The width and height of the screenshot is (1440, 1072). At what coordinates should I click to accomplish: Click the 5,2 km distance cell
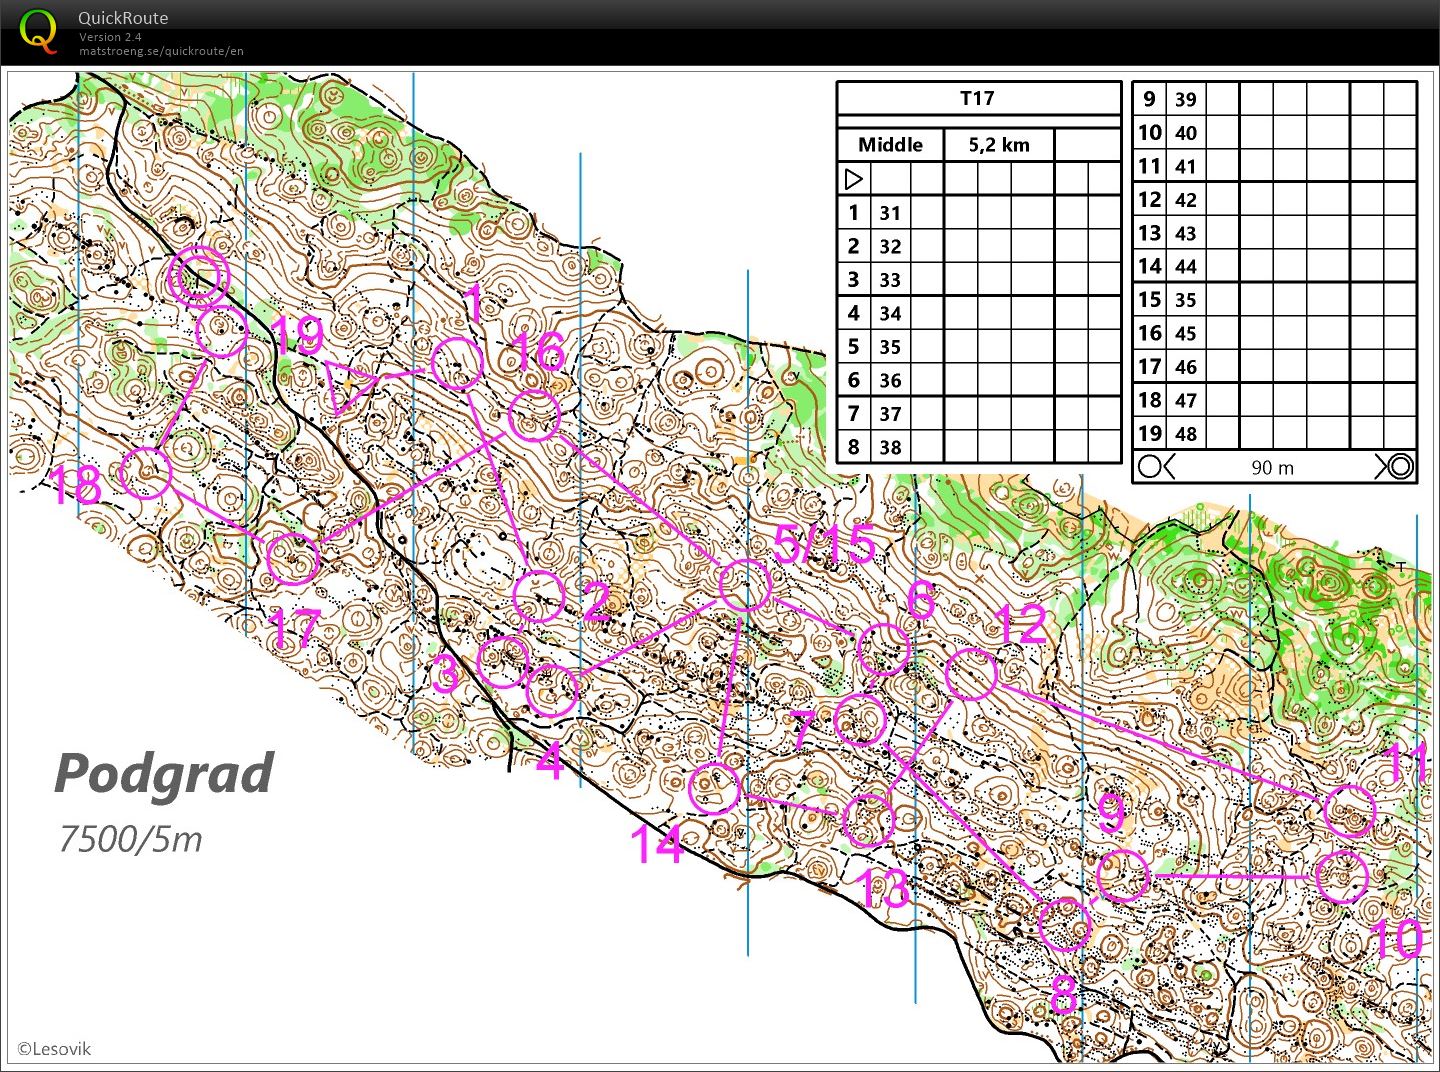click(x=999, y=145)
